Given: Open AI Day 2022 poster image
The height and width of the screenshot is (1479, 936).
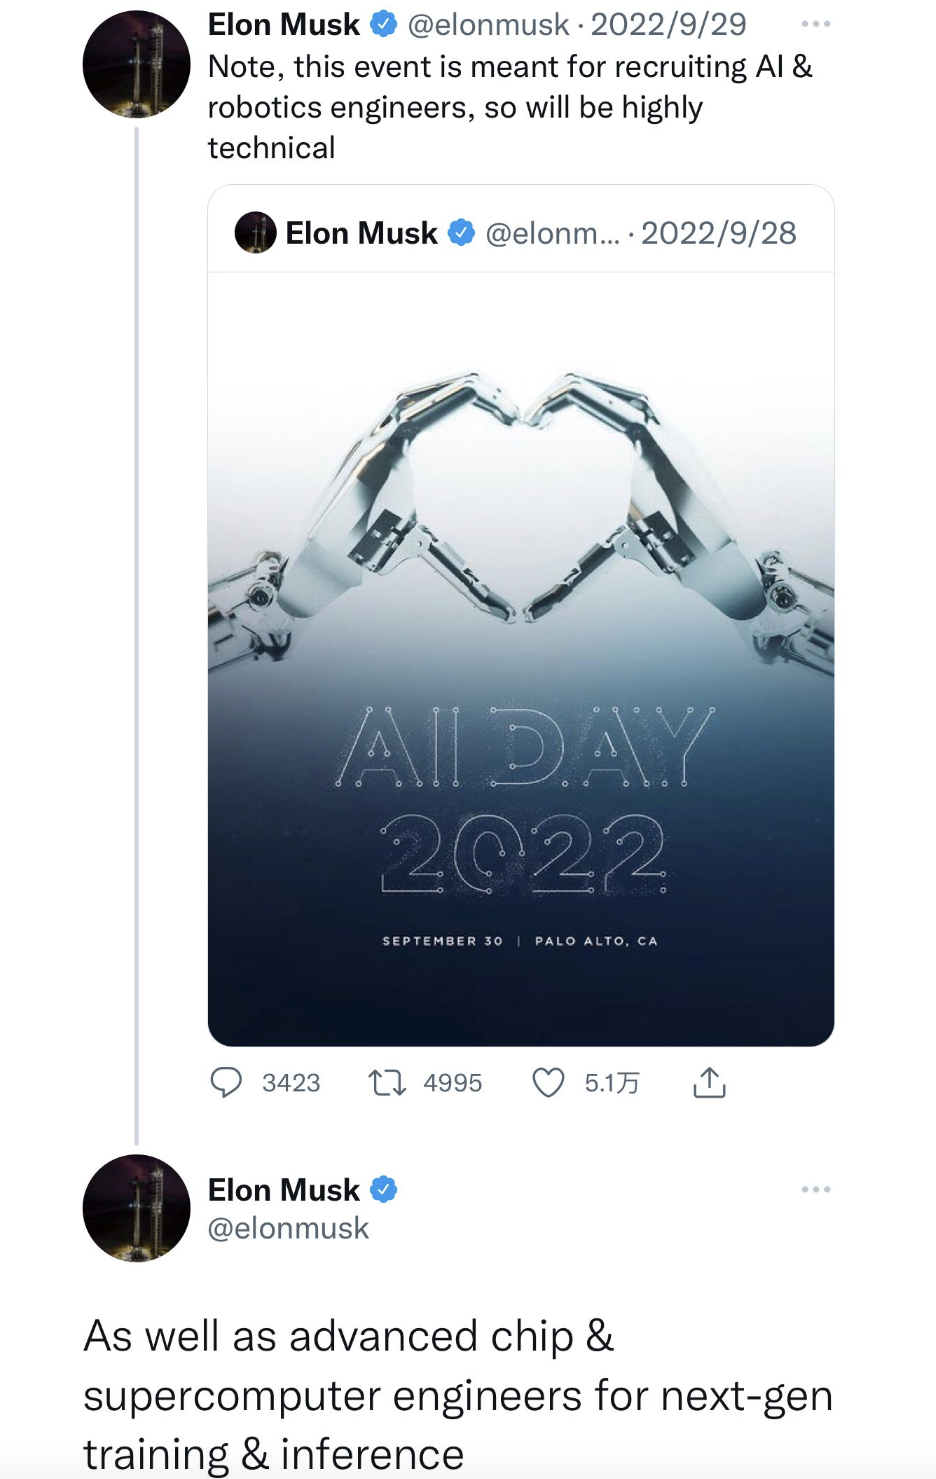Looking at the screenshot, I should [x=520, y=660].
